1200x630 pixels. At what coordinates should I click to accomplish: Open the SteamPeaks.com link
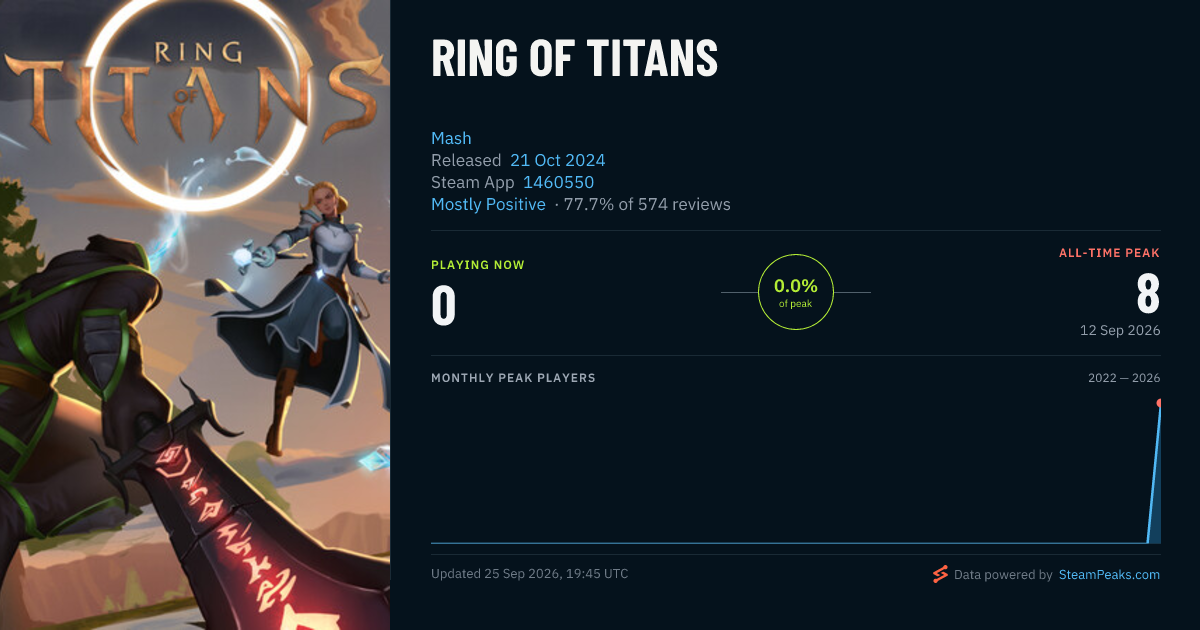tap(1109, 575)
